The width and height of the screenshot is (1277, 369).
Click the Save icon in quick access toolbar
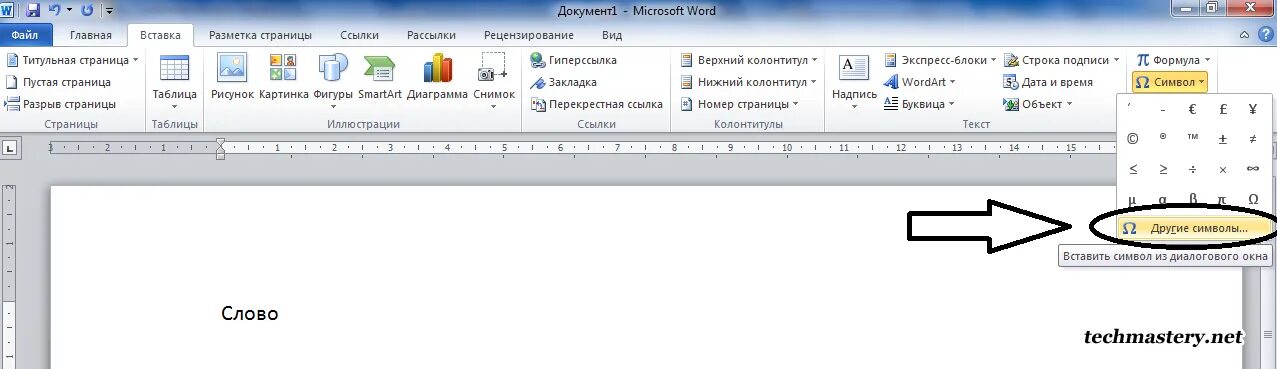pyautogui.click(x=33, y=11)
